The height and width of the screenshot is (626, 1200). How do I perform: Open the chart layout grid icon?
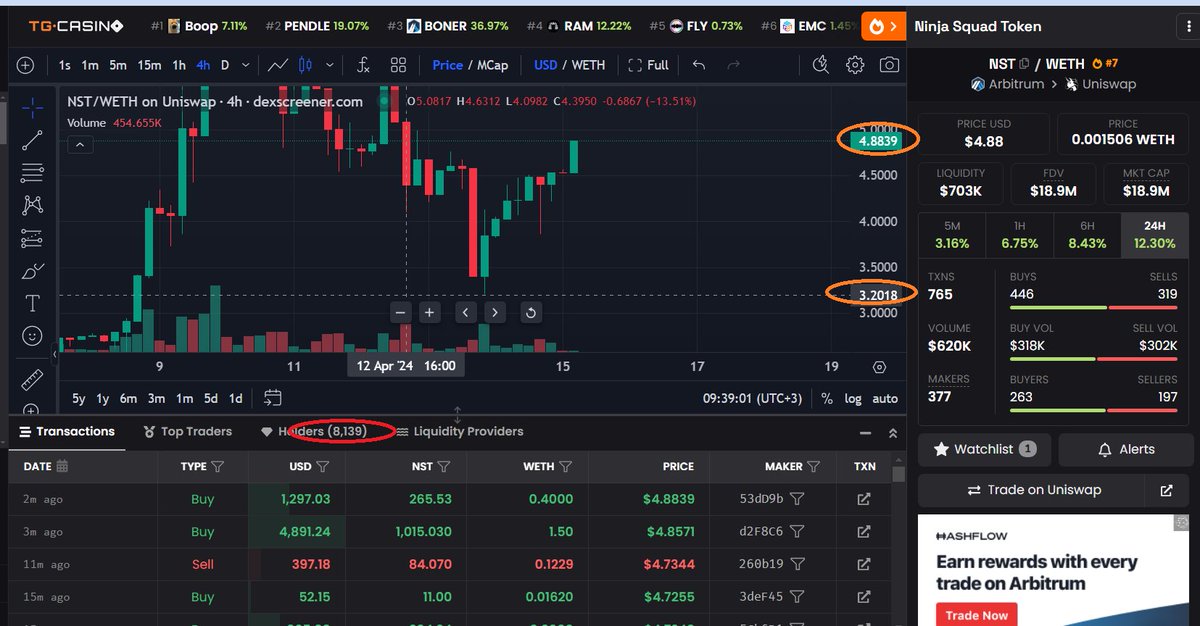pos(398,65)
